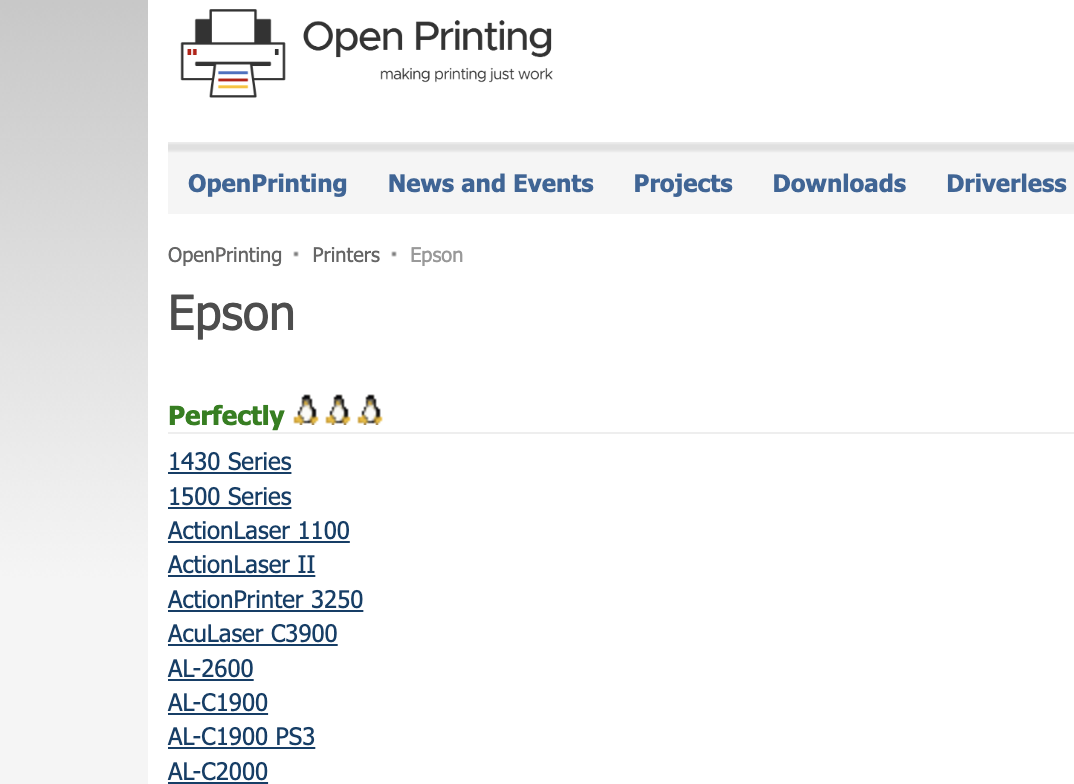Open the 1500 Series printer link
Screen dimensions: 1074x784
click(230, 497)
